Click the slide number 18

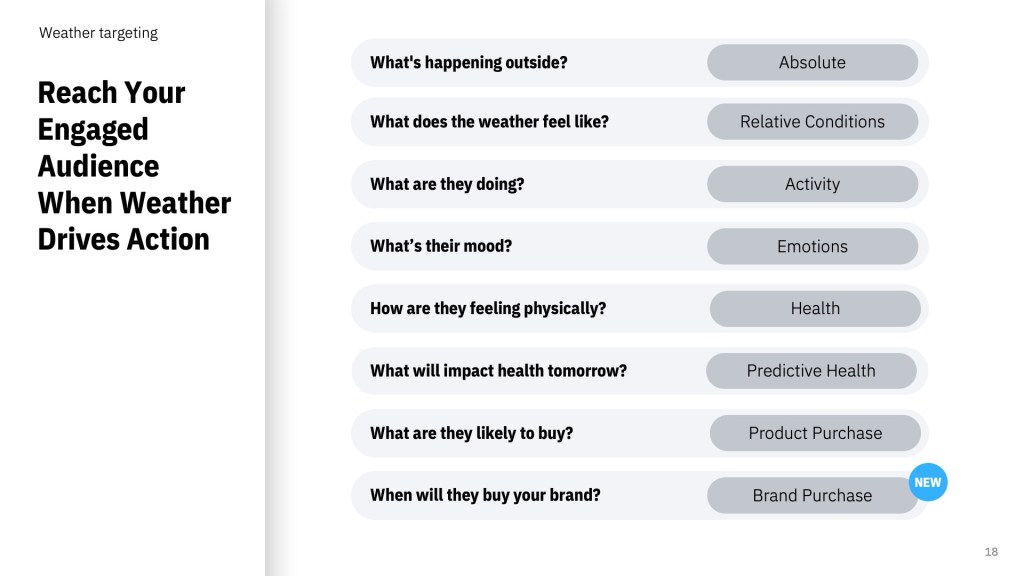(991, 552)
